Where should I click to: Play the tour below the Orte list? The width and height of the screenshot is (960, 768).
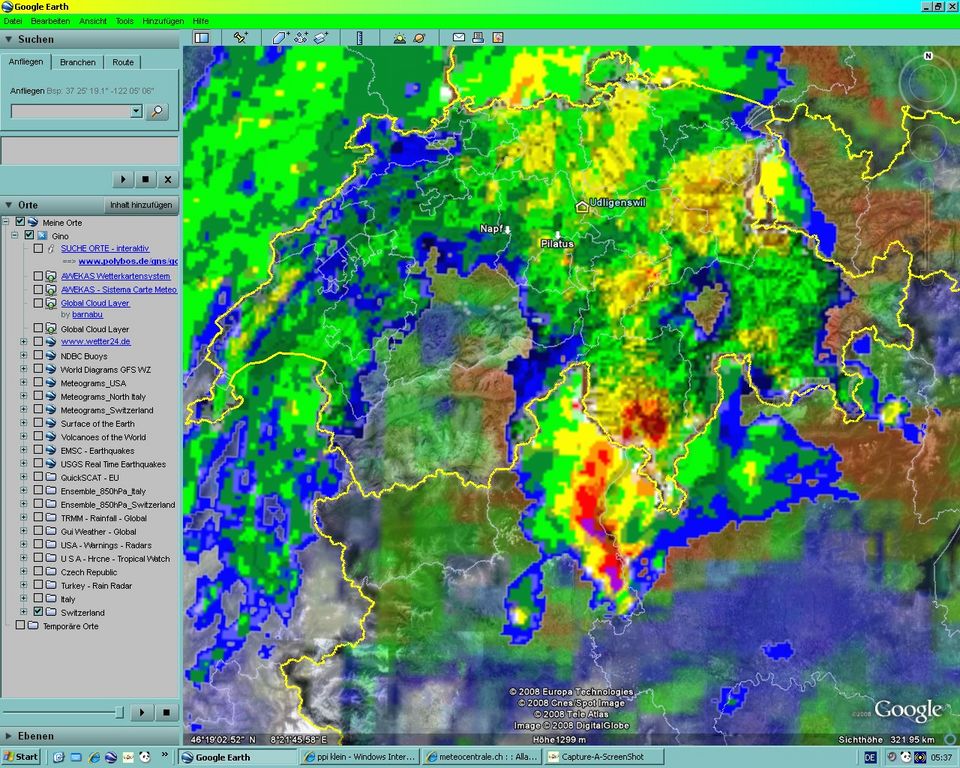[142, 712]
